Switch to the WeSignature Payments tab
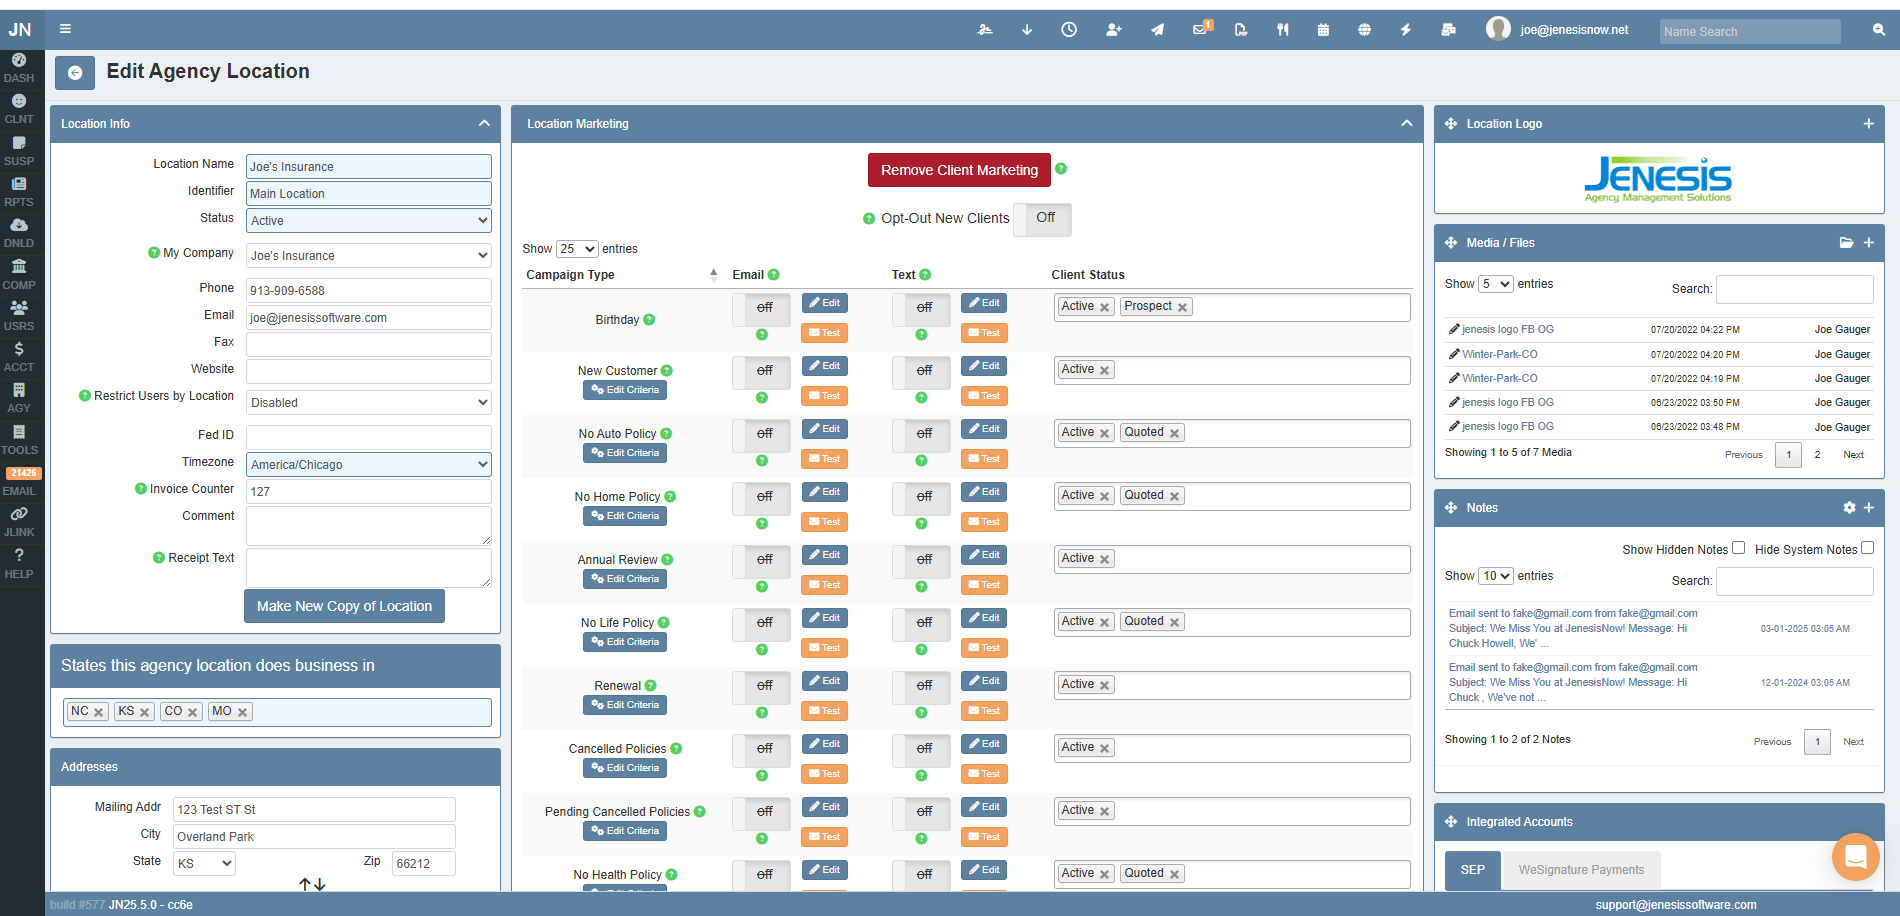Screen dimensions: 1900x916 click(x=1580, y=869)
